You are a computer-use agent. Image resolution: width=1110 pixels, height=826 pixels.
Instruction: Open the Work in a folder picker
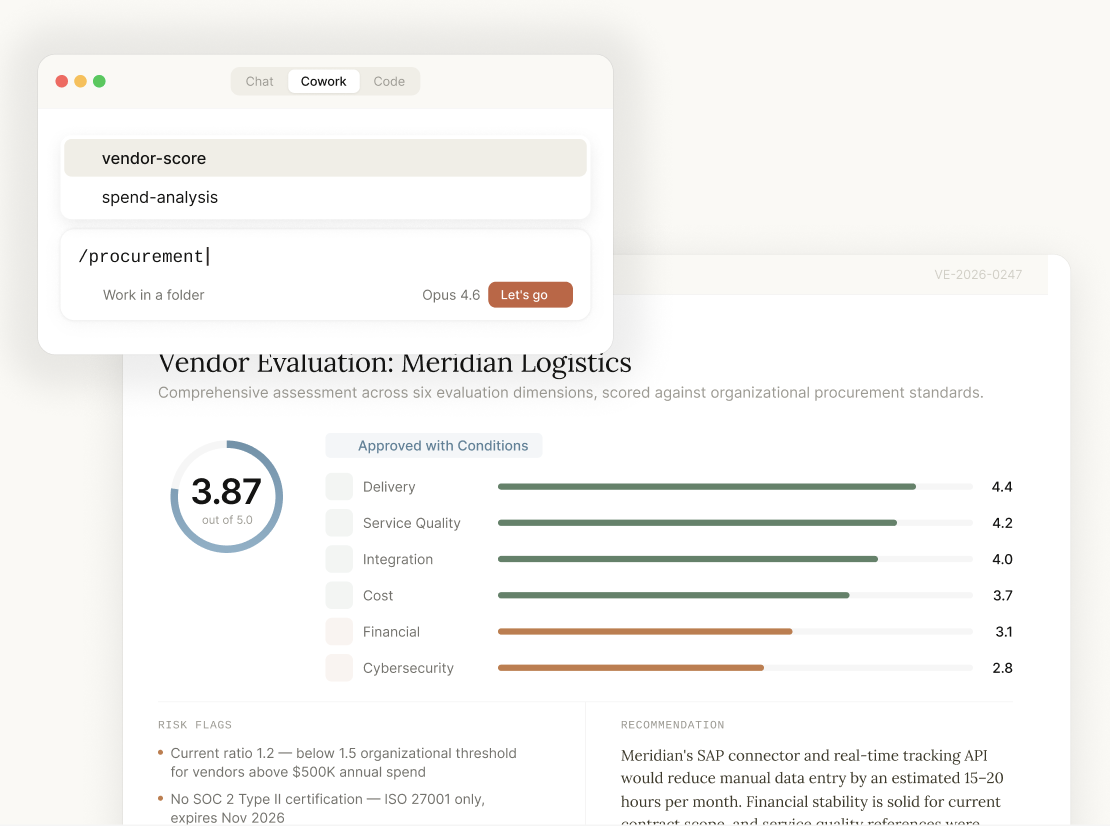(x=154, y=295)
